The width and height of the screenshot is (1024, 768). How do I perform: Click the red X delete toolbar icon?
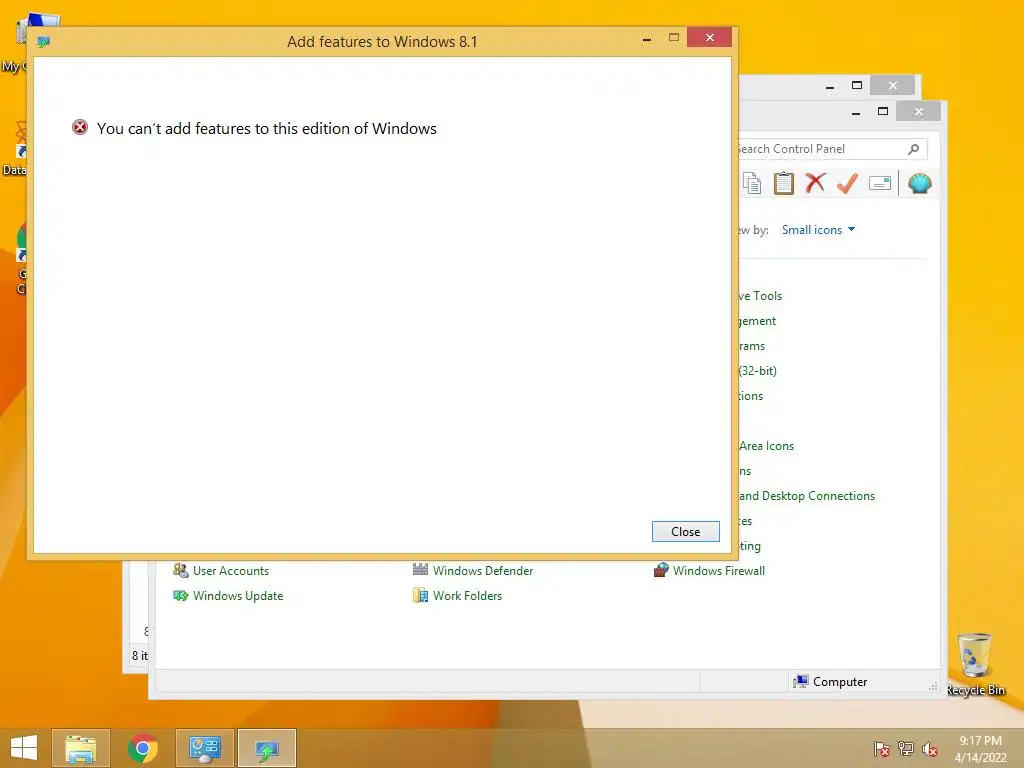point(815,183)
